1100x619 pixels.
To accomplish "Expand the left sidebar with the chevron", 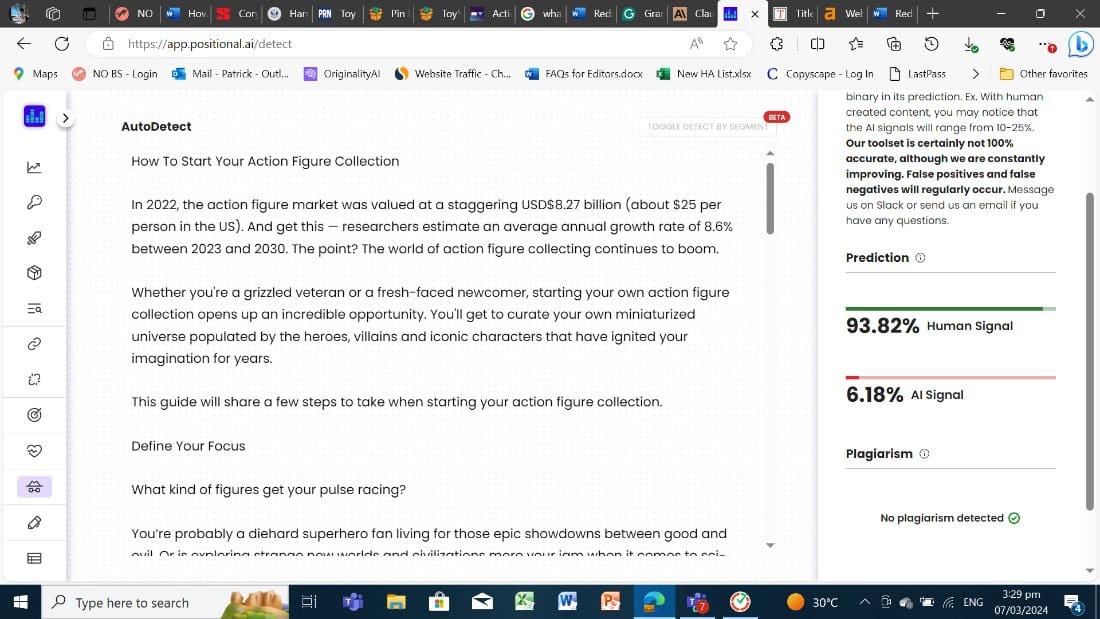I will pyautogui.click(x=65, y=118).
